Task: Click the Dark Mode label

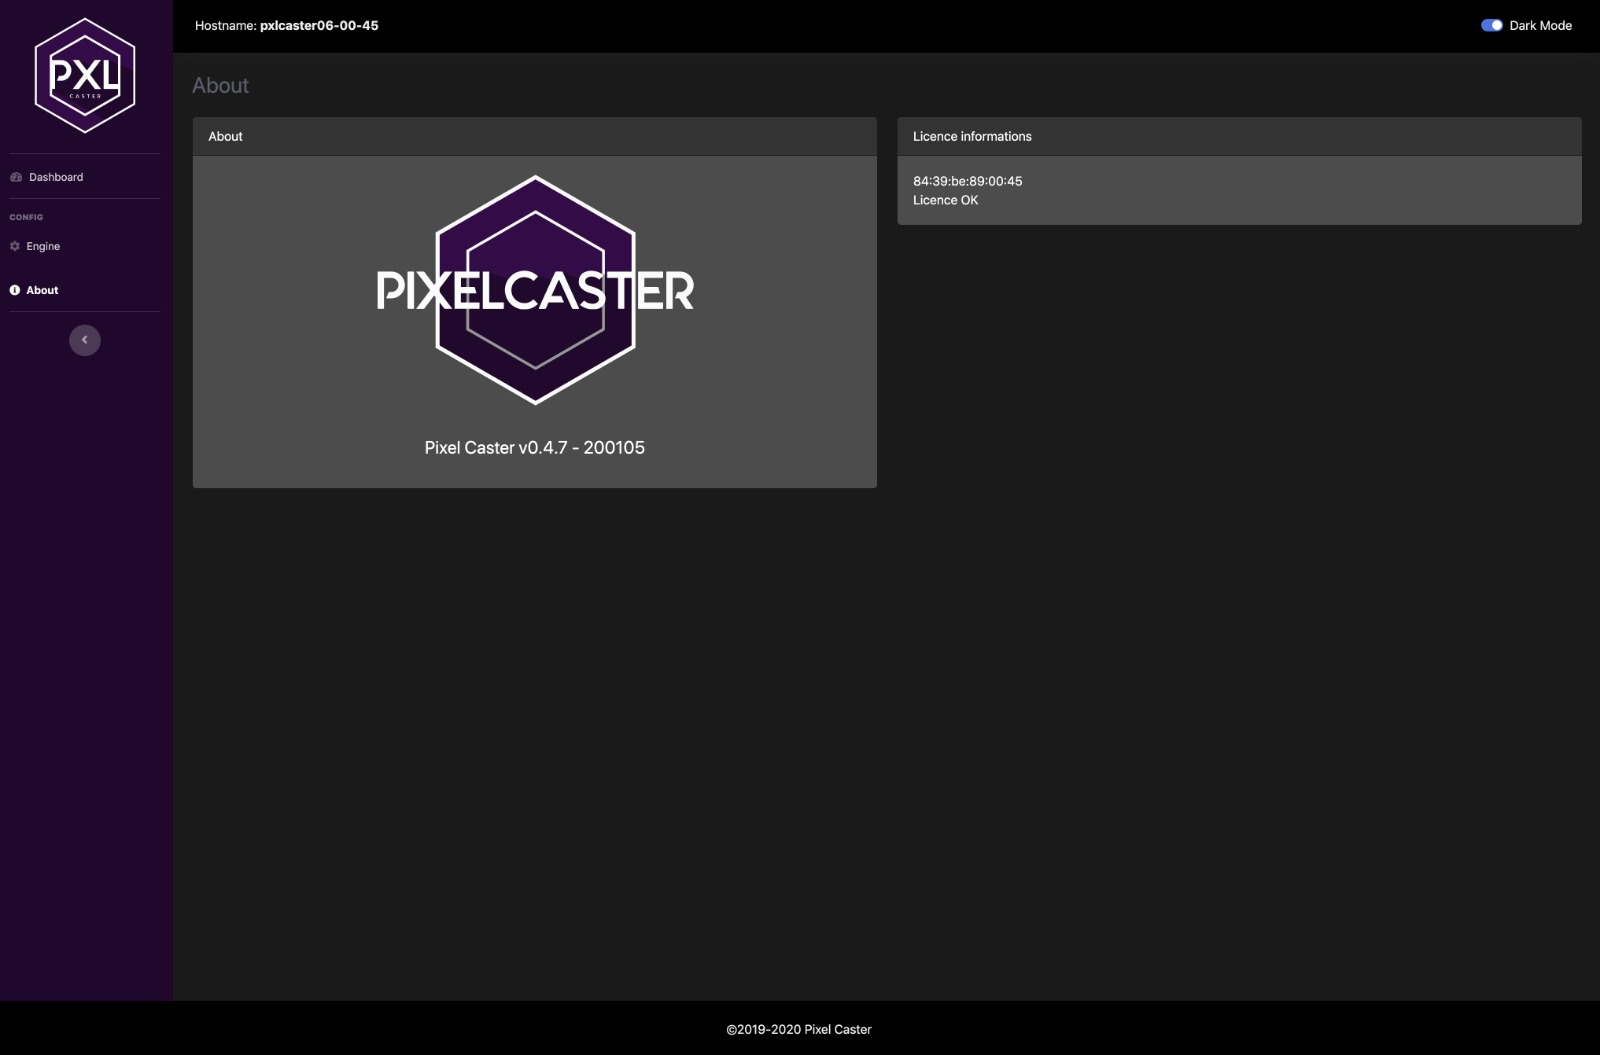Action: tap(1540, 26)
